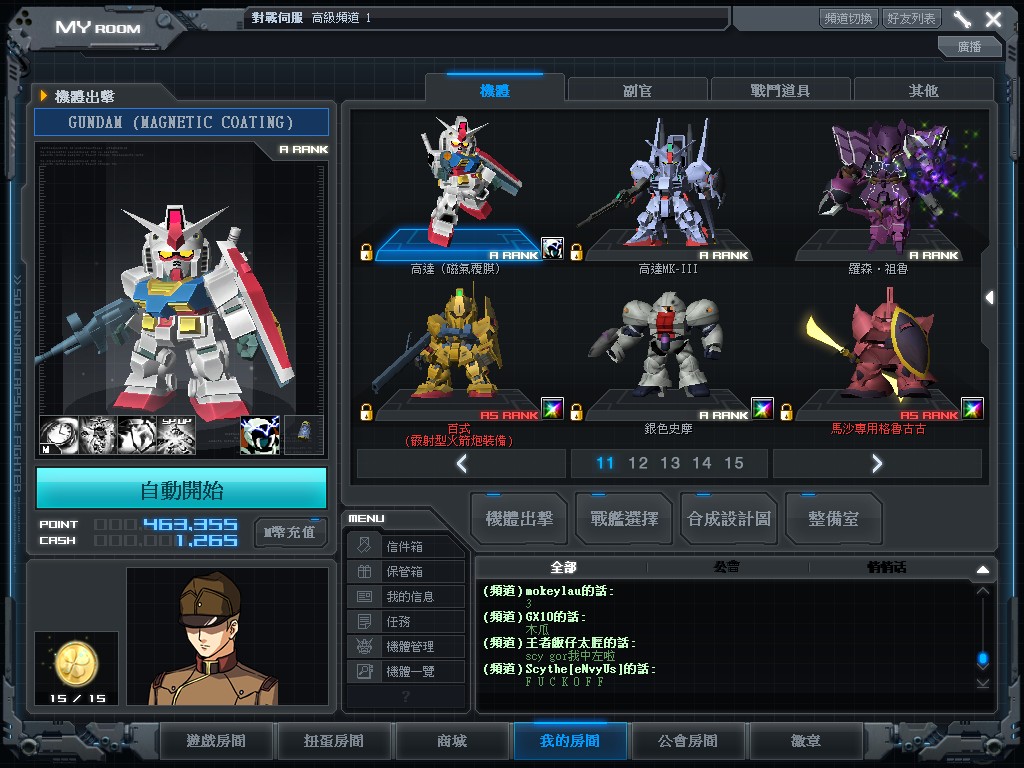Click the skill icon on 高達(磁氣覆膜)

pyautogui.click(x=552, y=248)
